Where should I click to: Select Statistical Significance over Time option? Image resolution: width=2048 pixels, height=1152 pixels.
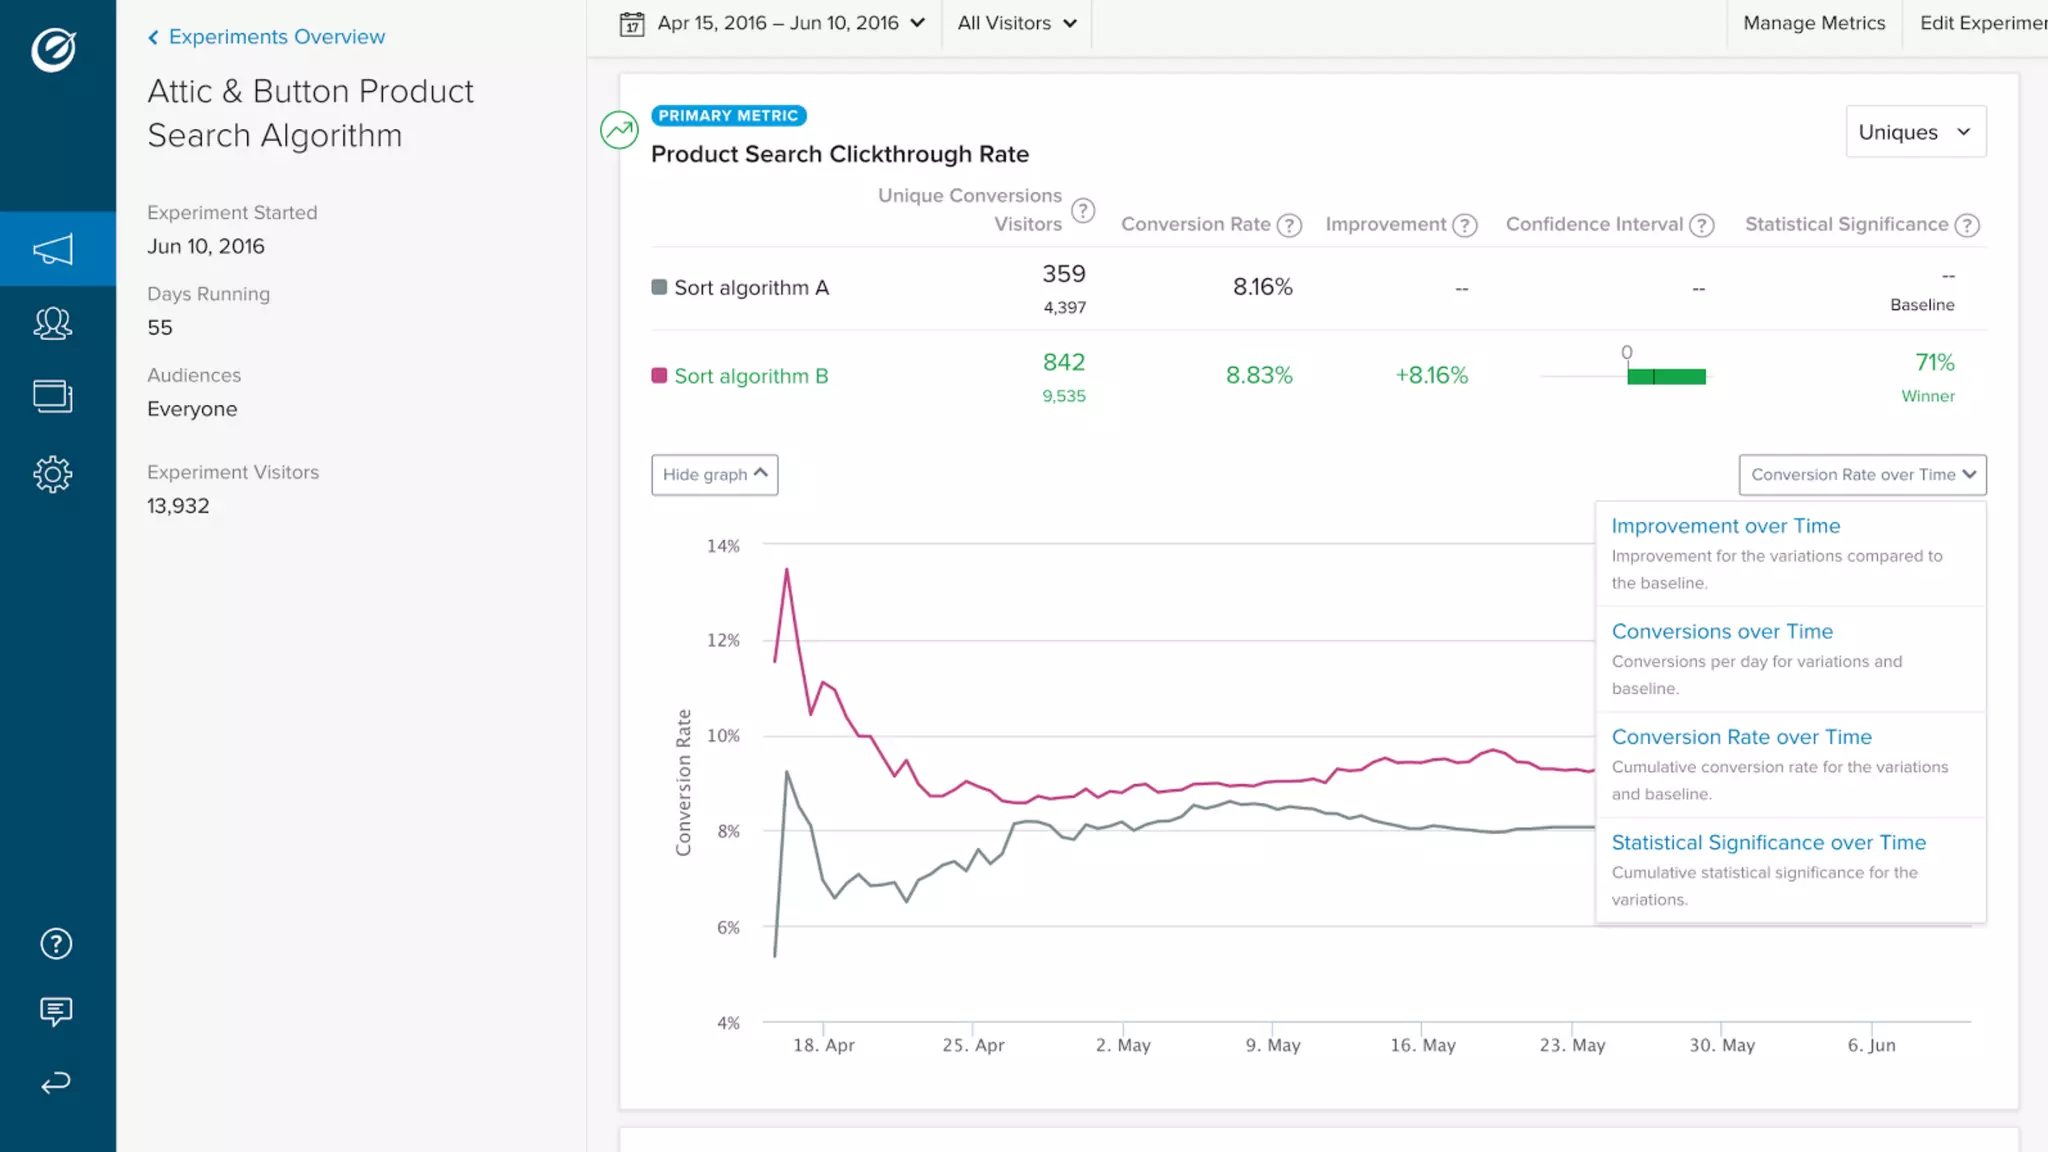(1768, 842)
